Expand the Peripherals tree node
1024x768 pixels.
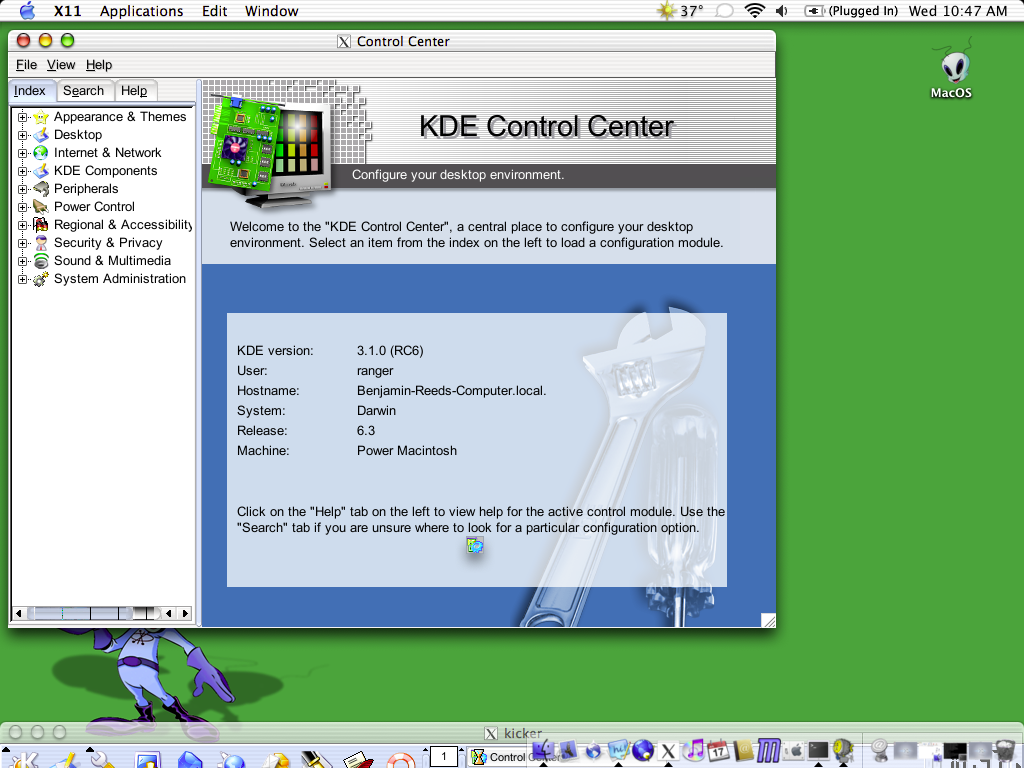click(x=22, y=189)
